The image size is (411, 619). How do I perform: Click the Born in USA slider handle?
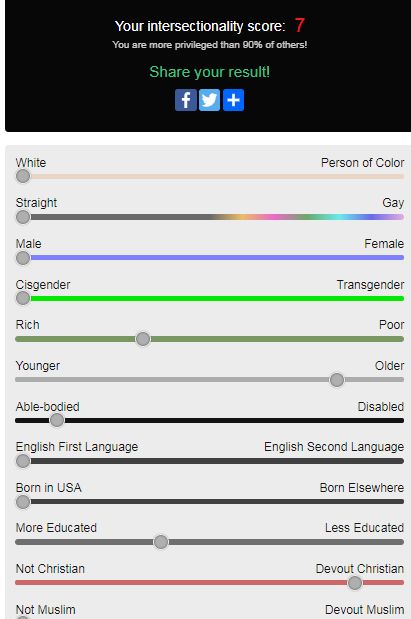click(x=23, y=502)
